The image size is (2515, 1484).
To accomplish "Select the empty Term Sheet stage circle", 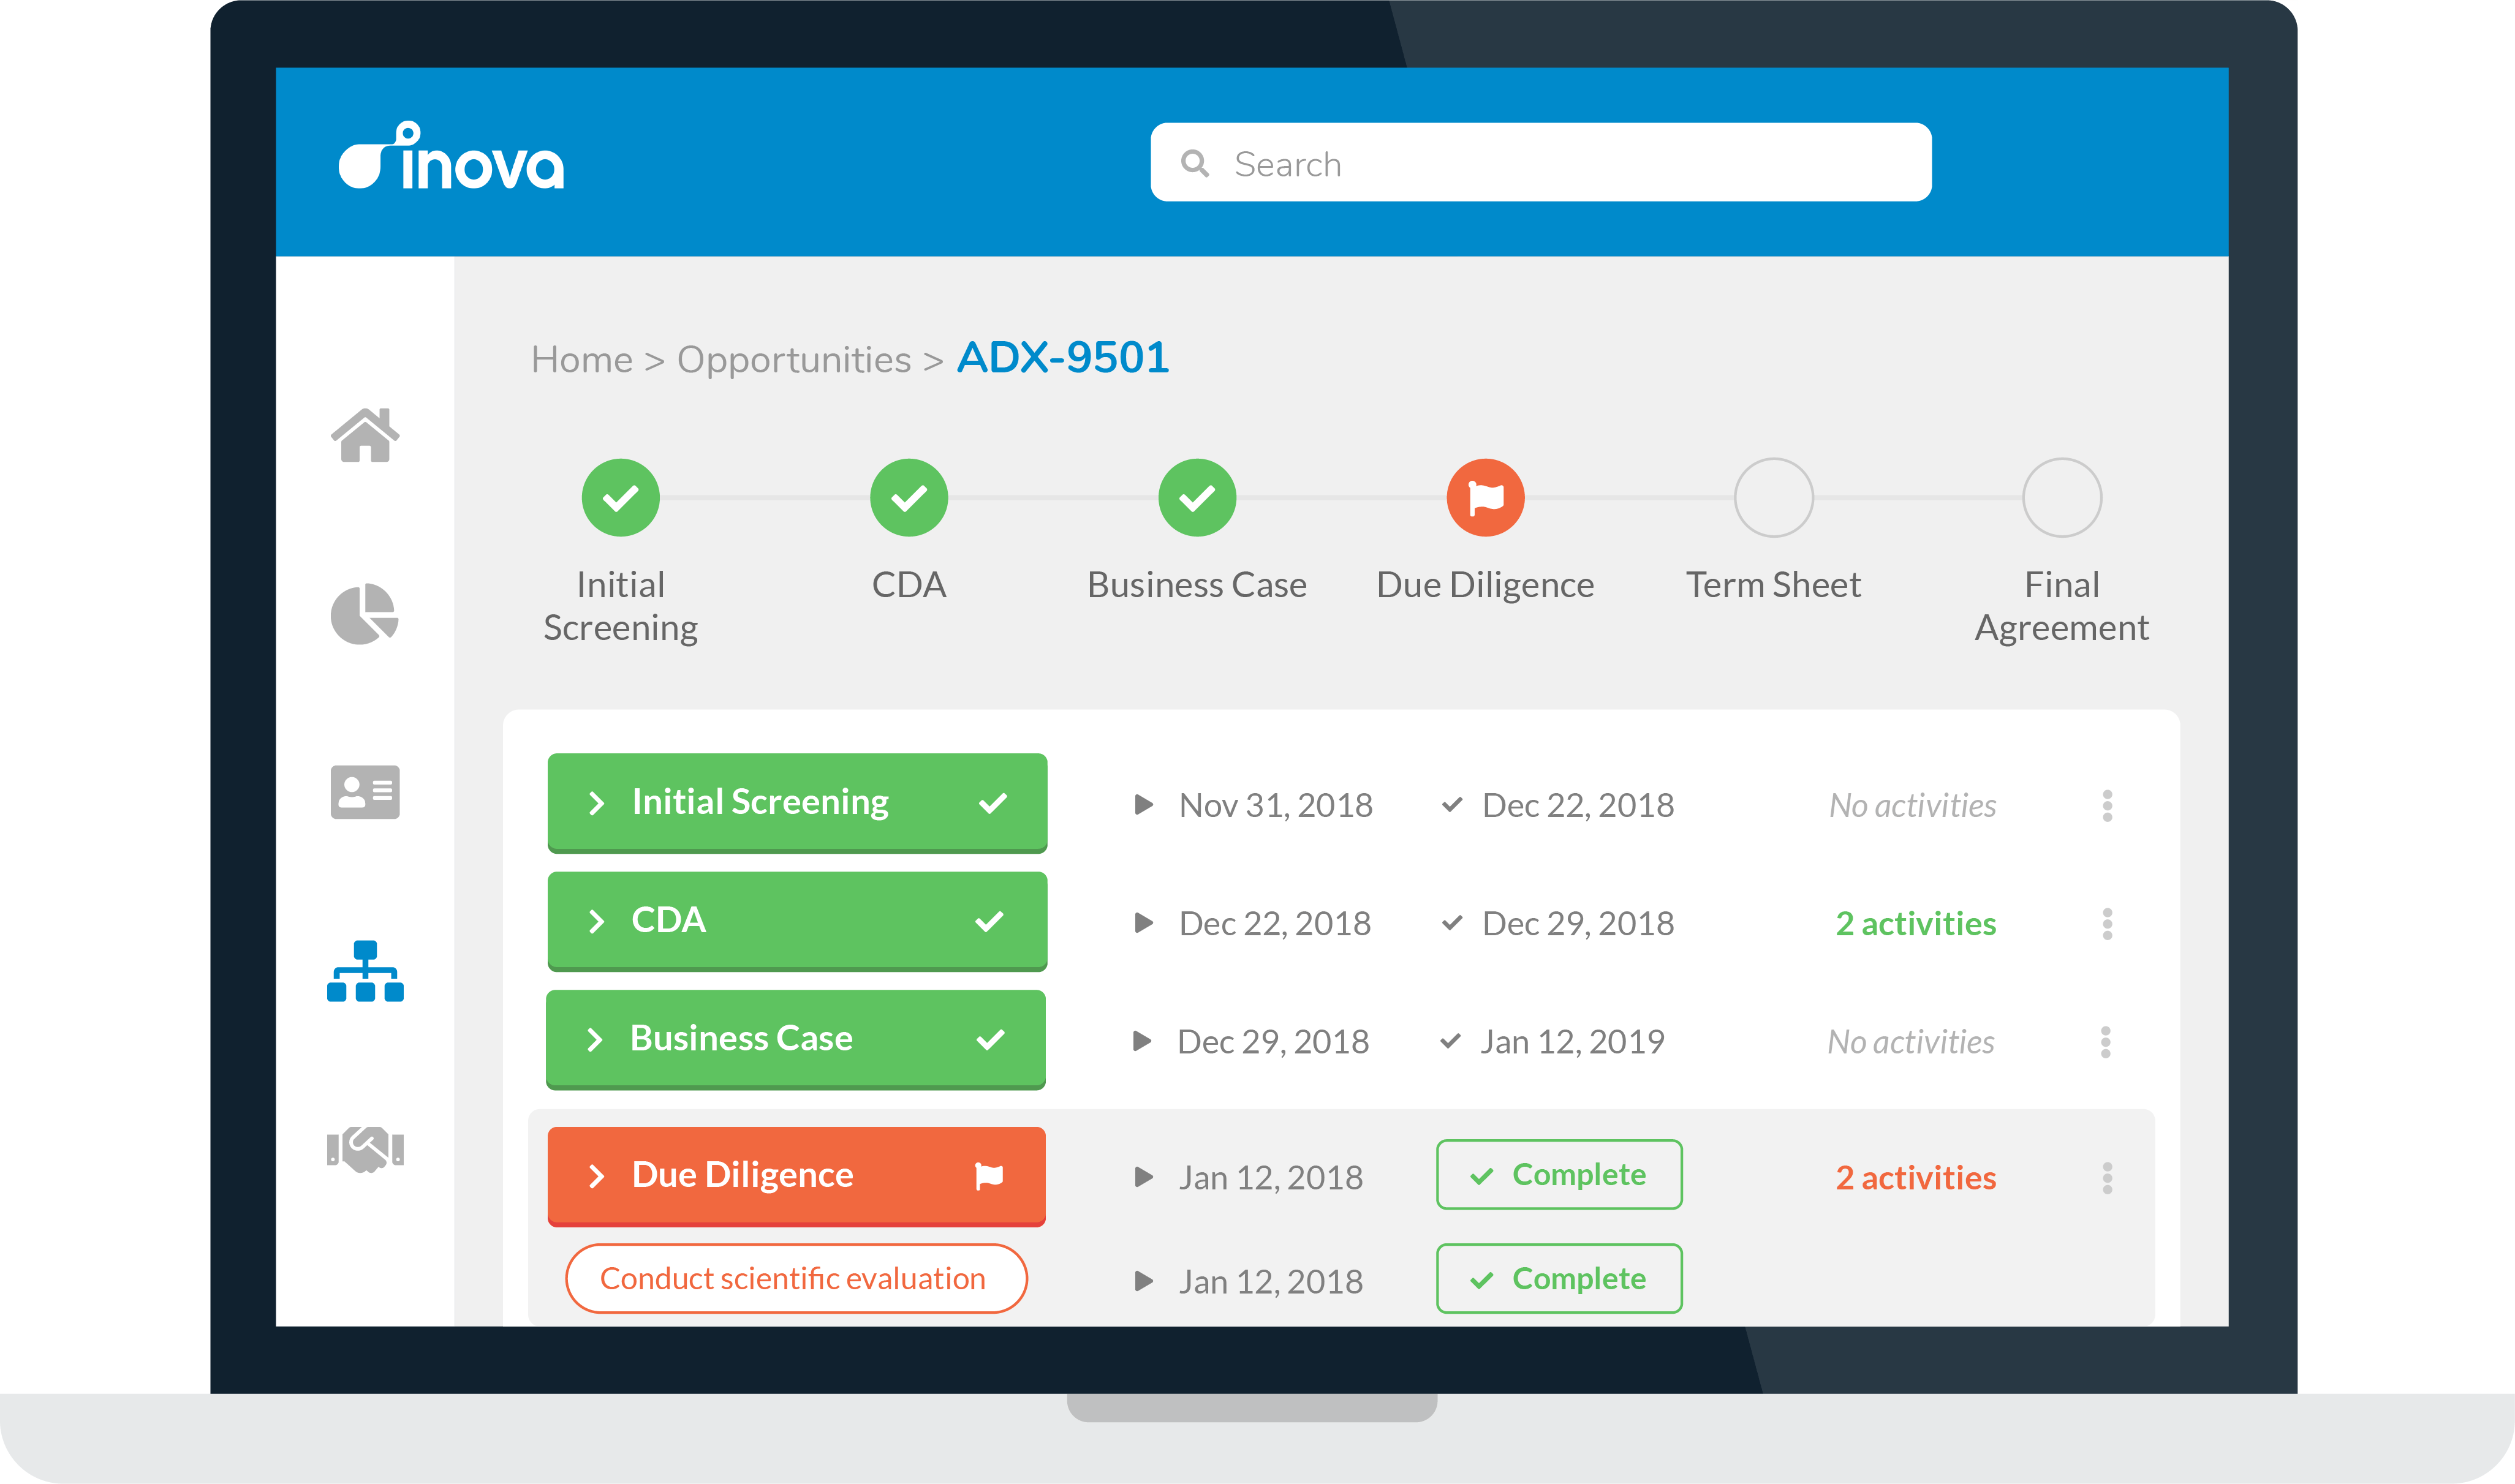I will pos(1773,498).
